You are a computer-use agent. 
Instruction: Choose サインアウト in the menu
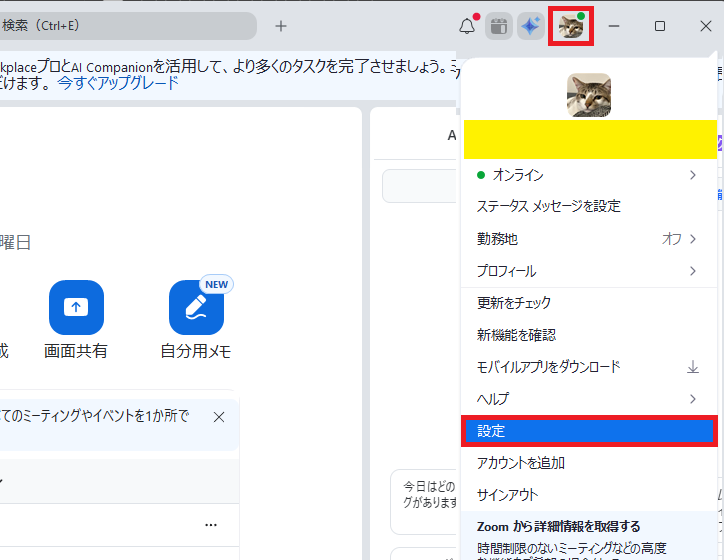point(508,494)
